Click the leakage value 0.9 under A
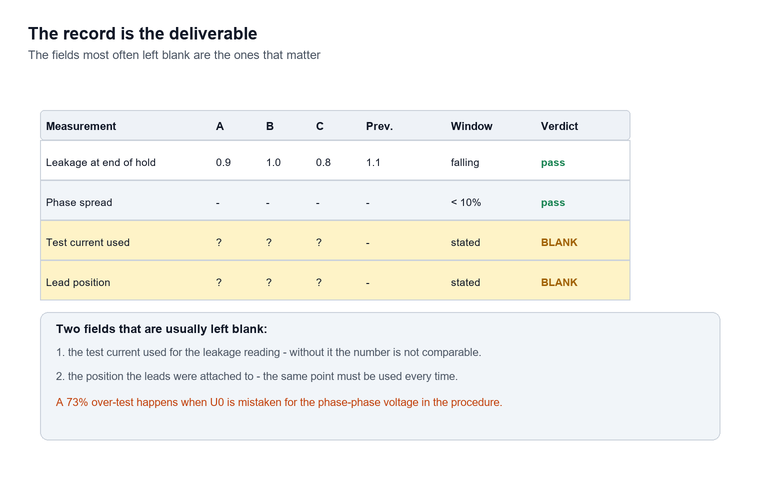The image size is (760, 480). point(223,162)
